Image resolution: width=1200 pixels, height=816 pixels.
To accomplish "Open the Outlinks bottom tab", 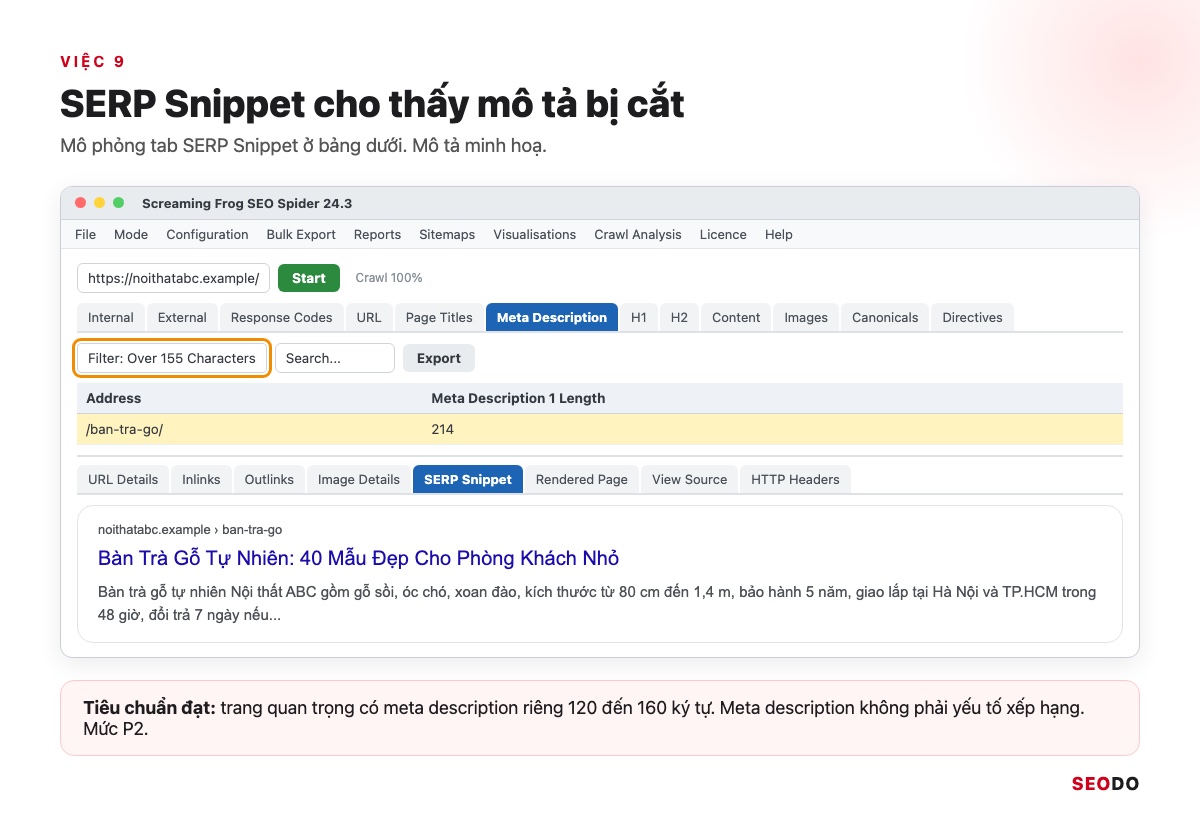I will [x=269, y=479].
